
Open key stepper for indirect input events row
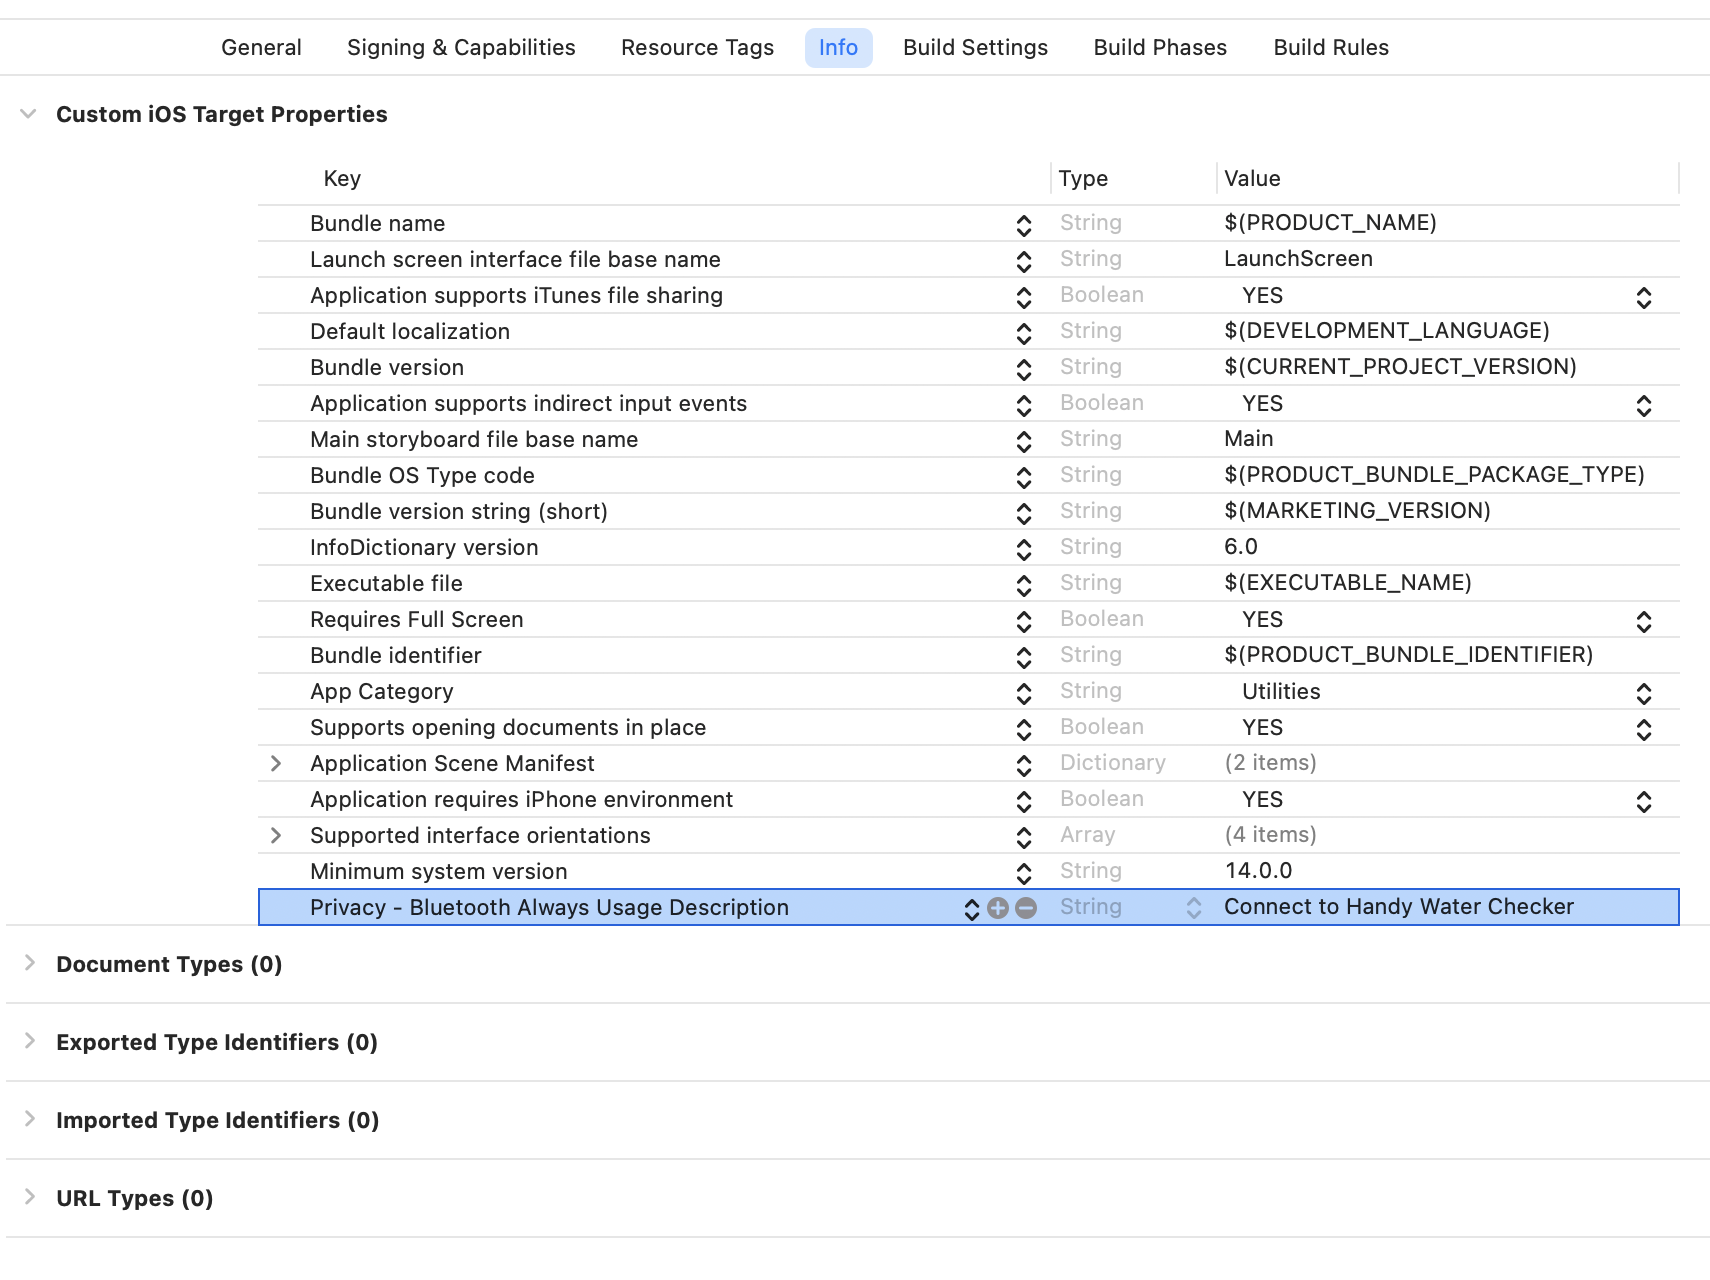pyautogui.click(x=1023, y=405)
